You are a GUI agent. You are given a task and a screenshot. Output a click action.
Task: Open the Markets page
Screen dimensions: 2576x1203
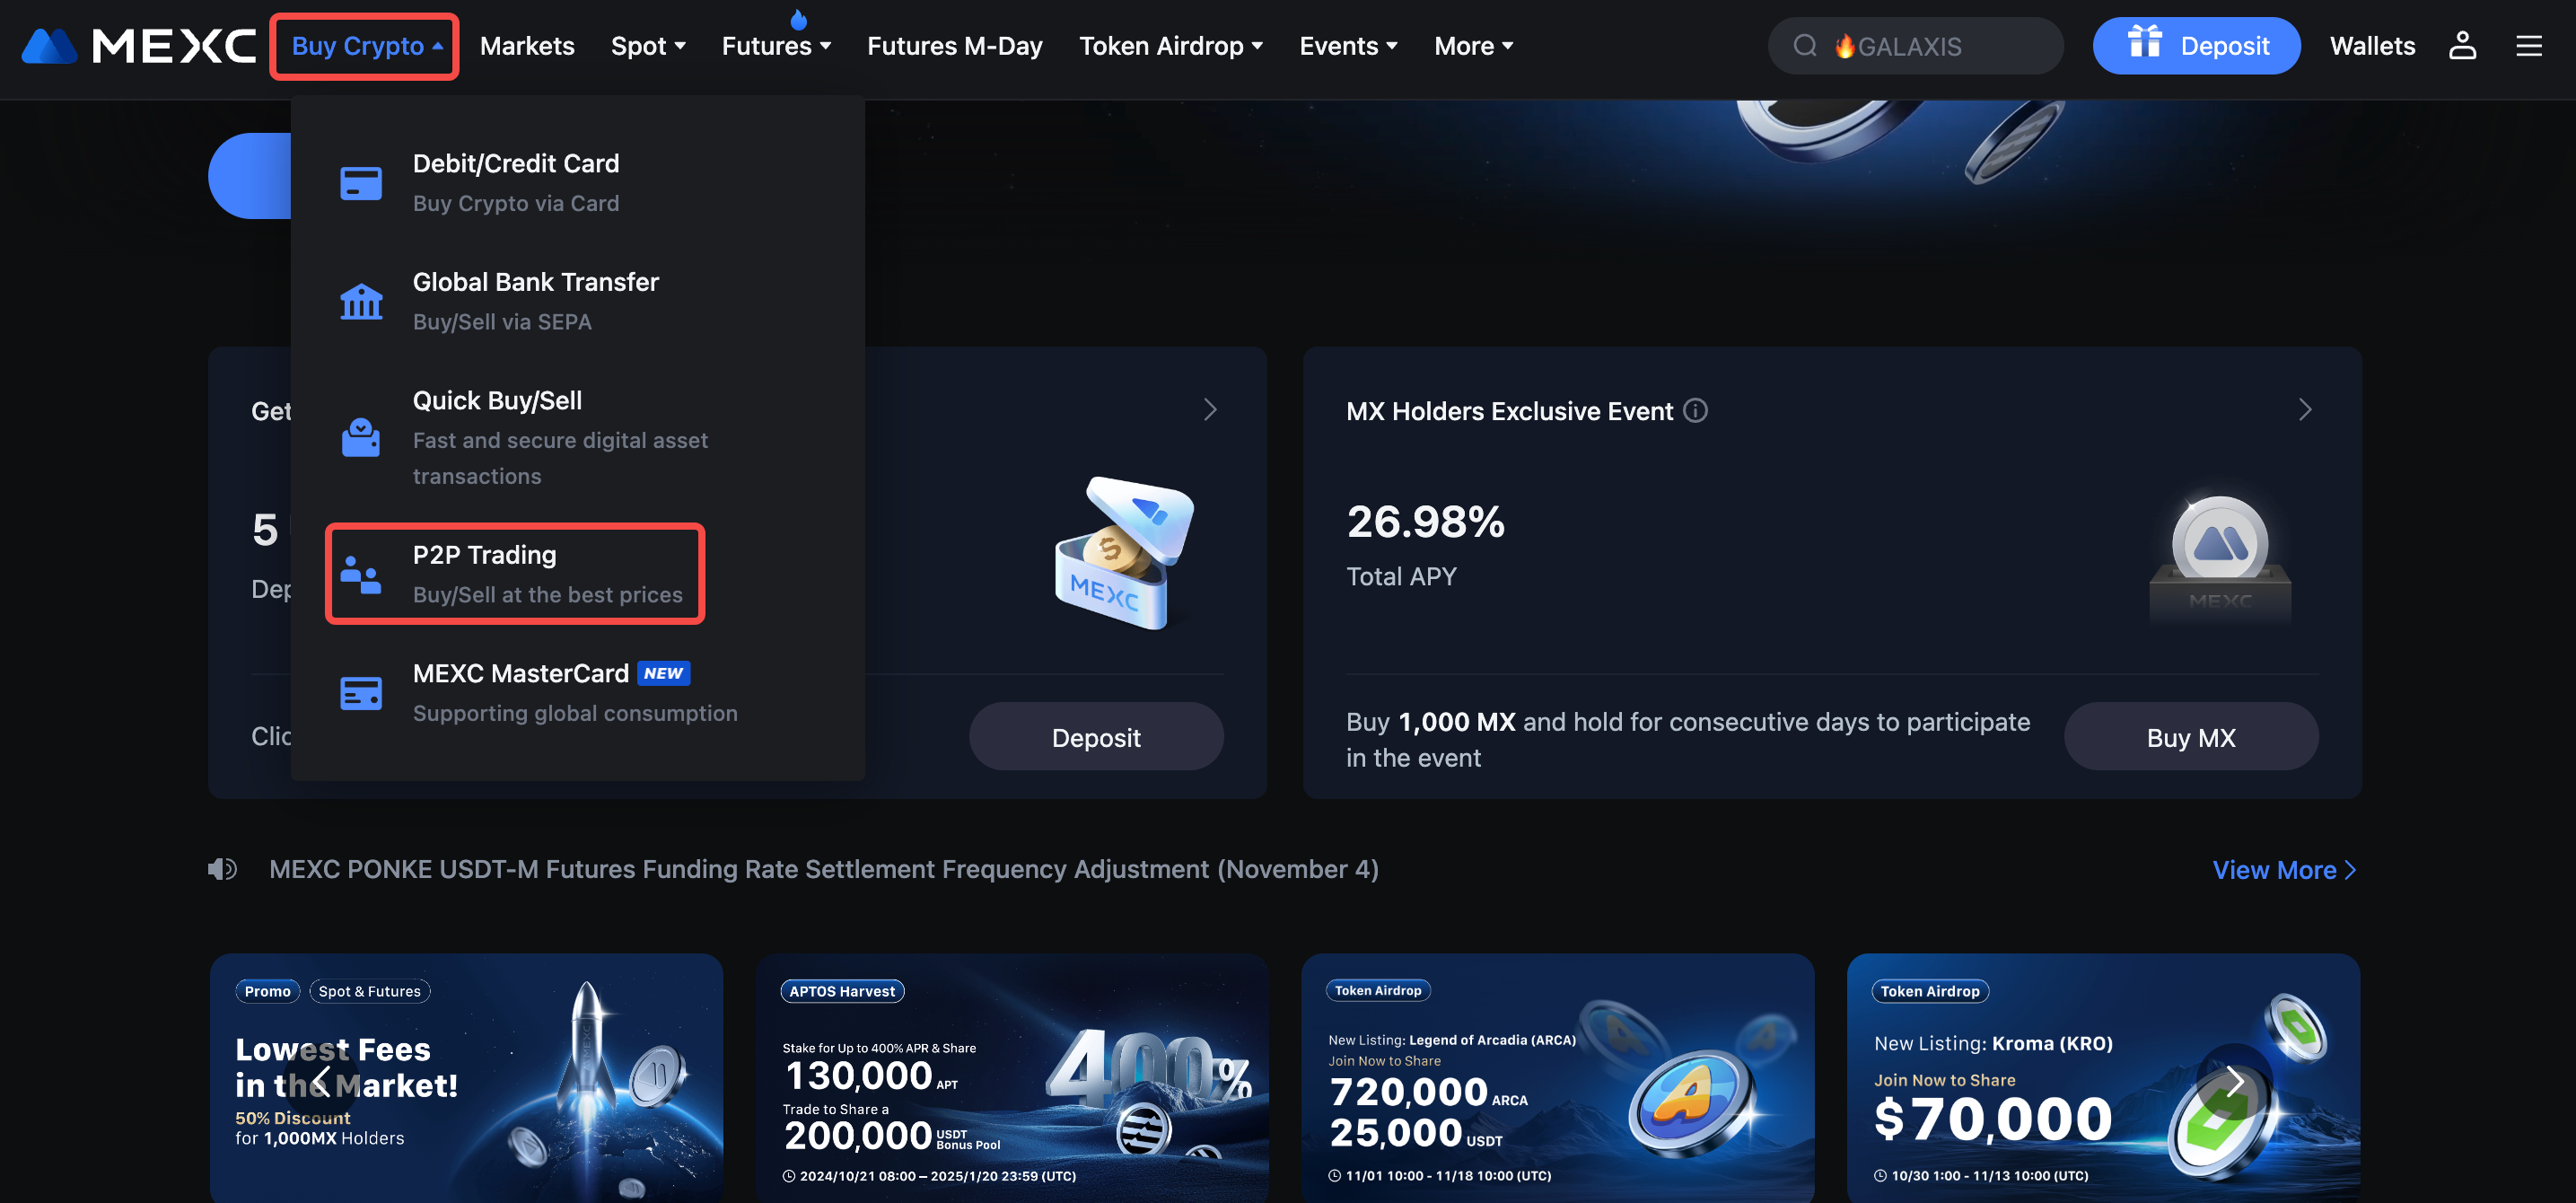click(x=527, y=46)
